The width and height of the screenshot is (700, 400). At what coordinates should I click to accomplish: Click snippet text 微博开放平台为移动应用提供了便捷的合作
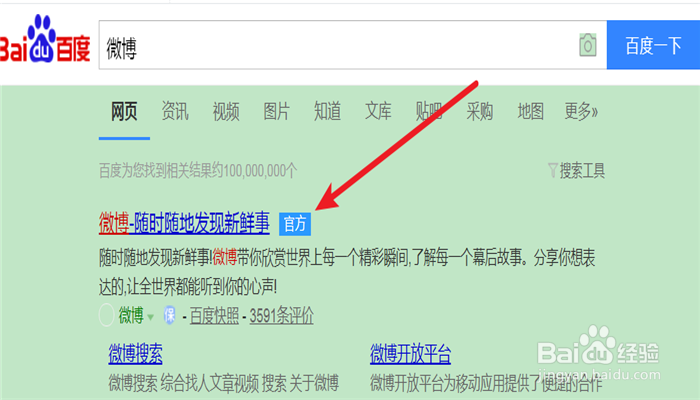click(x=486, y=383)
